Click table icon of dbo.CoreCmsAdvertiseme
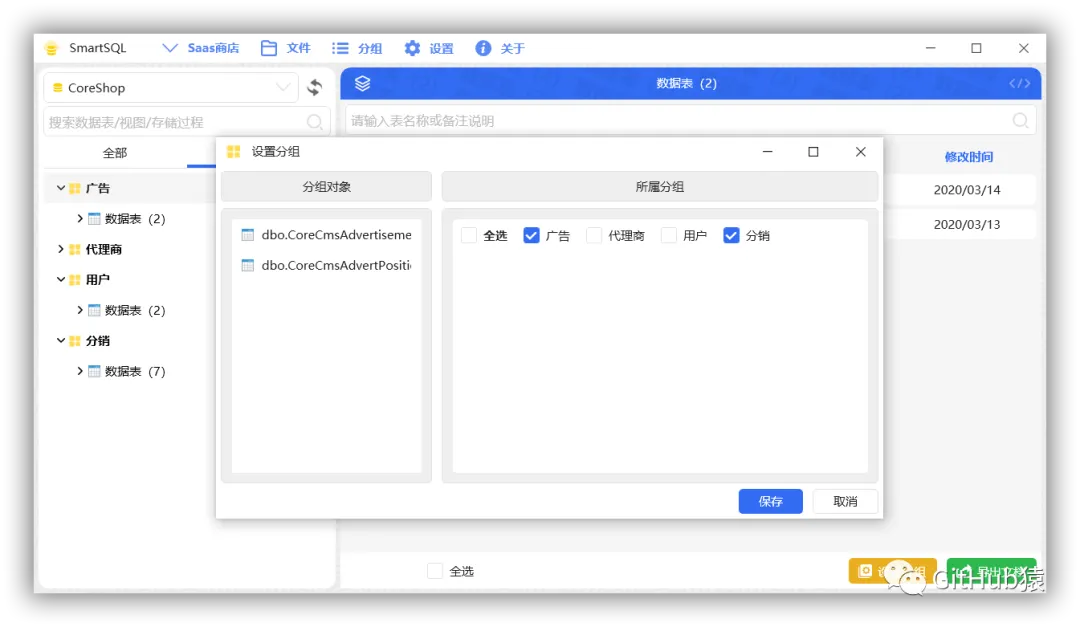Viewport: 1080px width, 627px height. pyautogui.click(x=248, y=235)
